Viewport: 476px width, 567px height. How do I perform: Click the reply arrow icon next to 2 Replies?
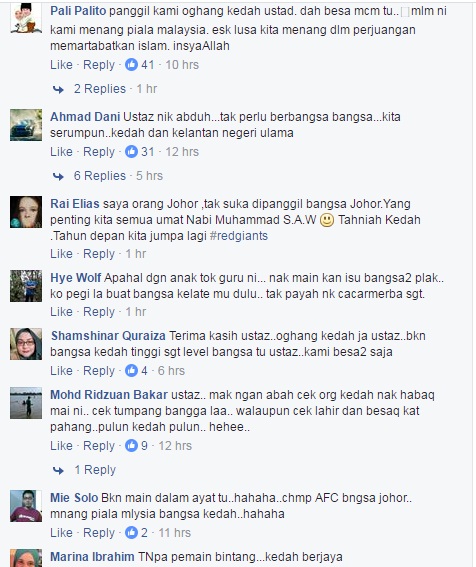click(58, 89)
